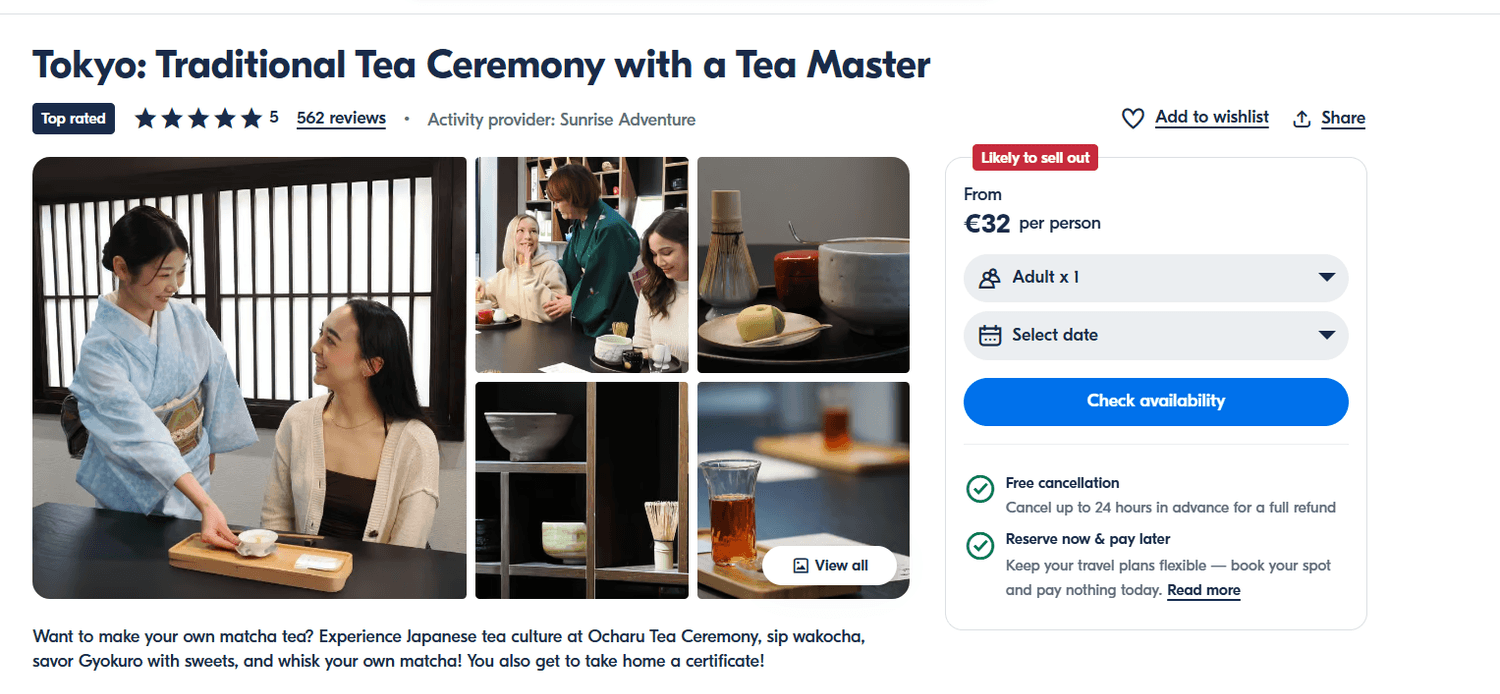Click the Add to wishlist link

click(x=1211, y=117)
